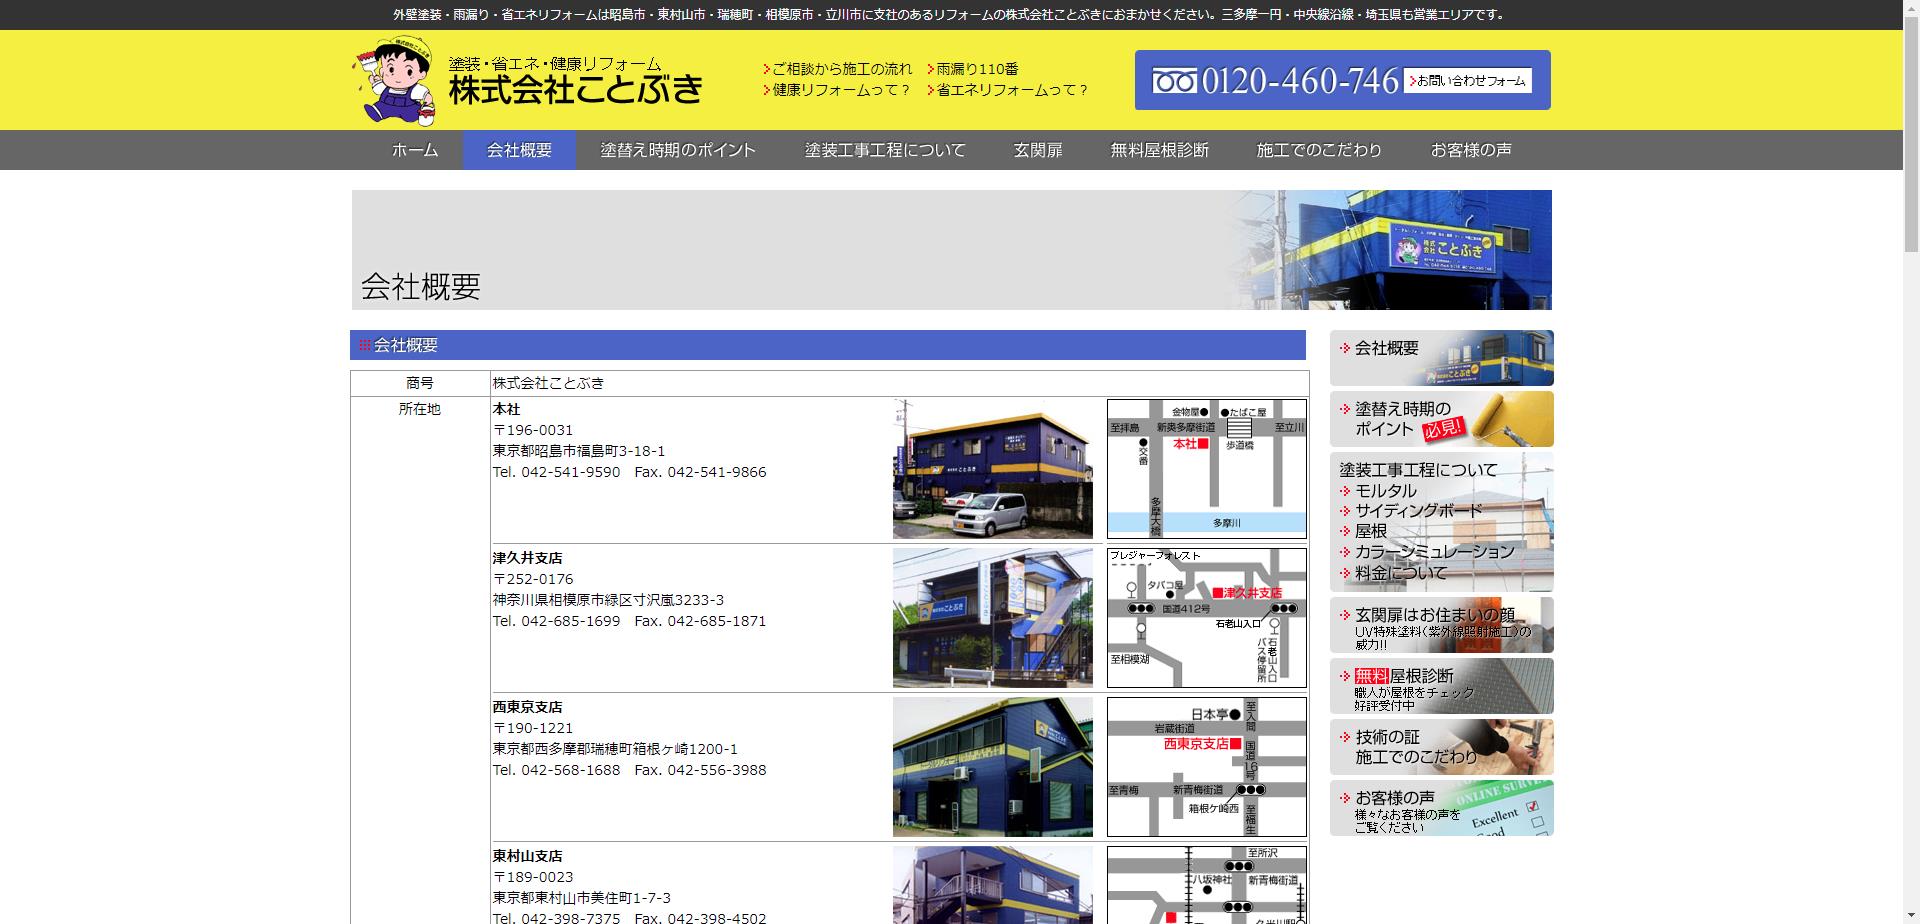
Task: Open sidebar 塗替え時期のポイント banner
Action: (x=1441, y=419)
